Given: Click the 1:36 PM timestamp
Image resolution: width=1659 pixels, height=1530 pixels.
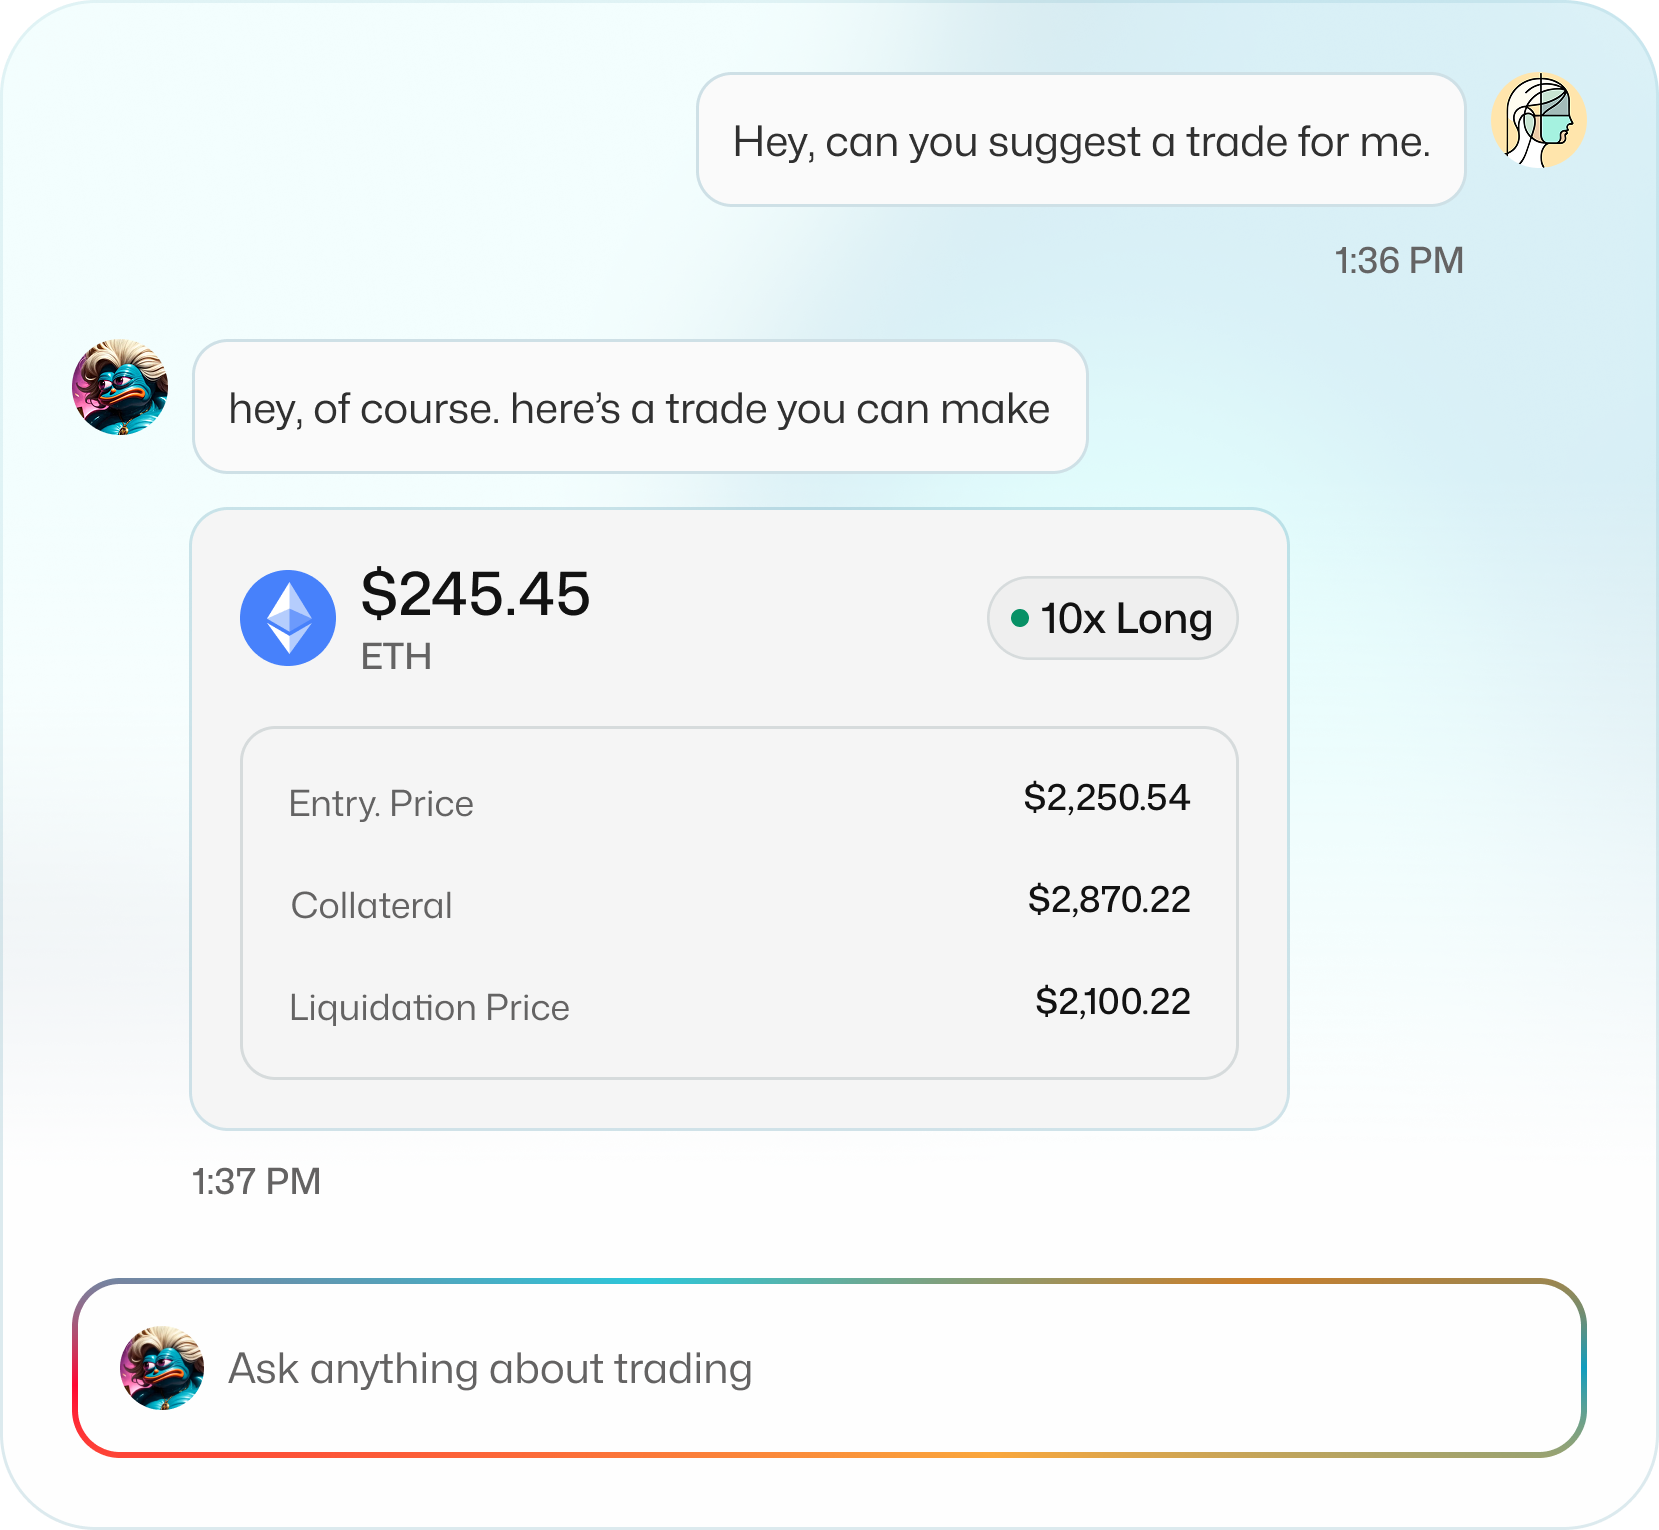Looking at the screenshot, I should click(x=1399, y=261).
